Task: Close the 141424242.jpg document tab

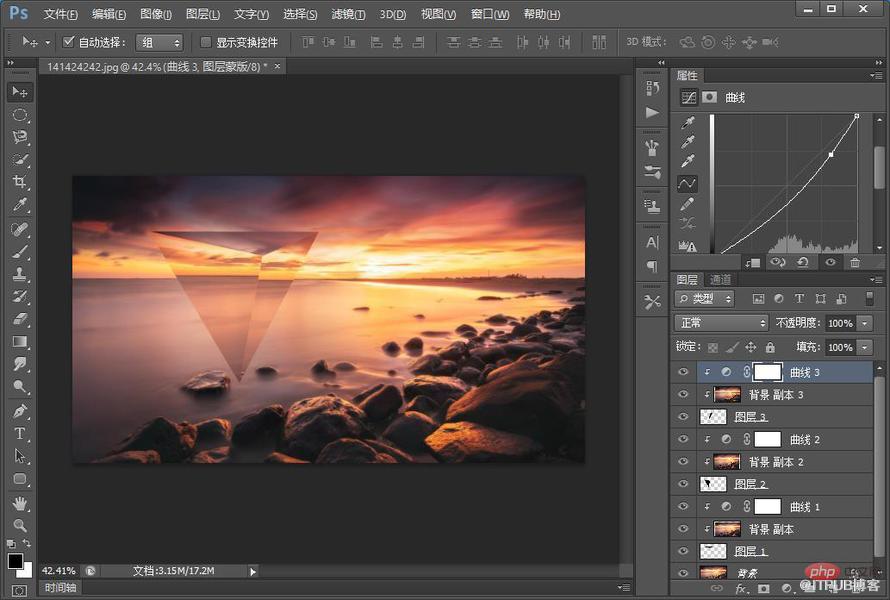Action: (277, 66)
